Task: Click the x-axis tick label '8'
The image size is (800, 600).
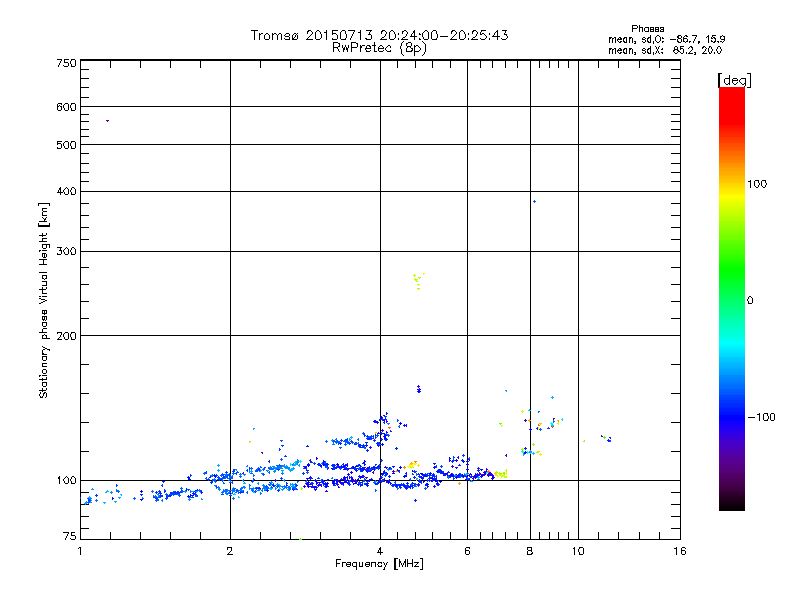Action: [530, 551]
